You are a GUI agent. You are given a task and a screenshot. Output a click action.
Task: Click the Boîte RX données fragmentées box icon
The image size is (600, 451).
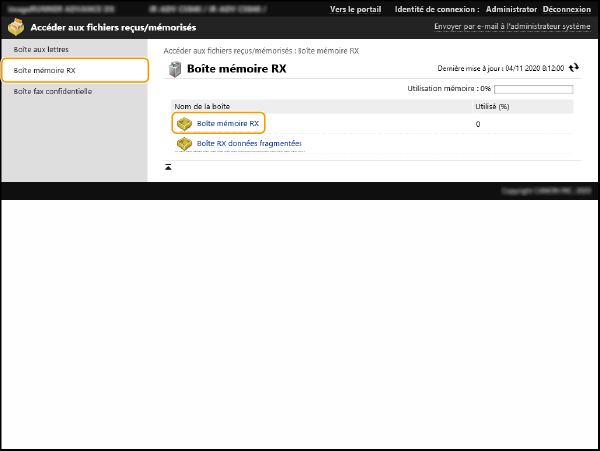pyautogui.click(x=184, y=144)
